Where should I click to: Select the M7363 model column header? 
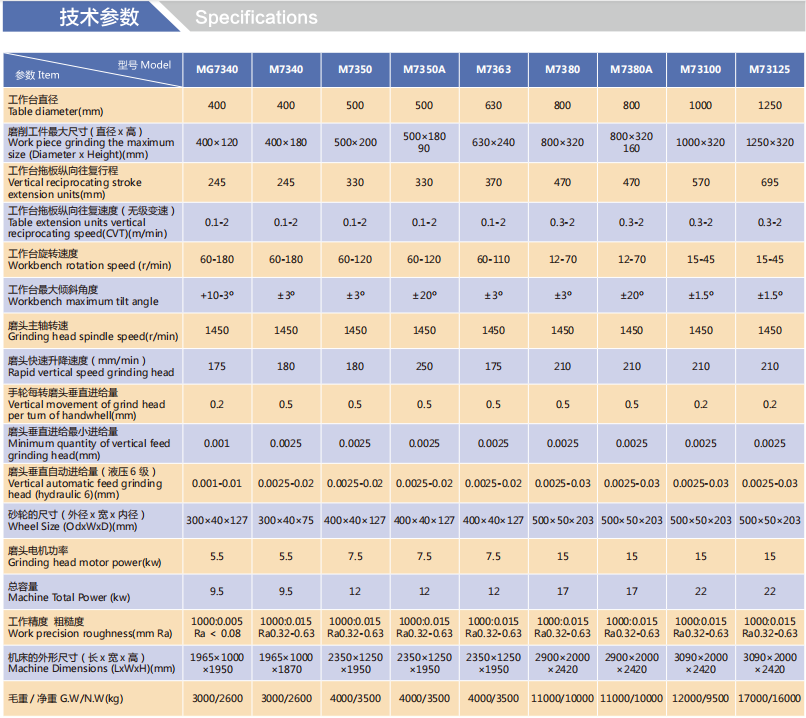click(493, 70)
